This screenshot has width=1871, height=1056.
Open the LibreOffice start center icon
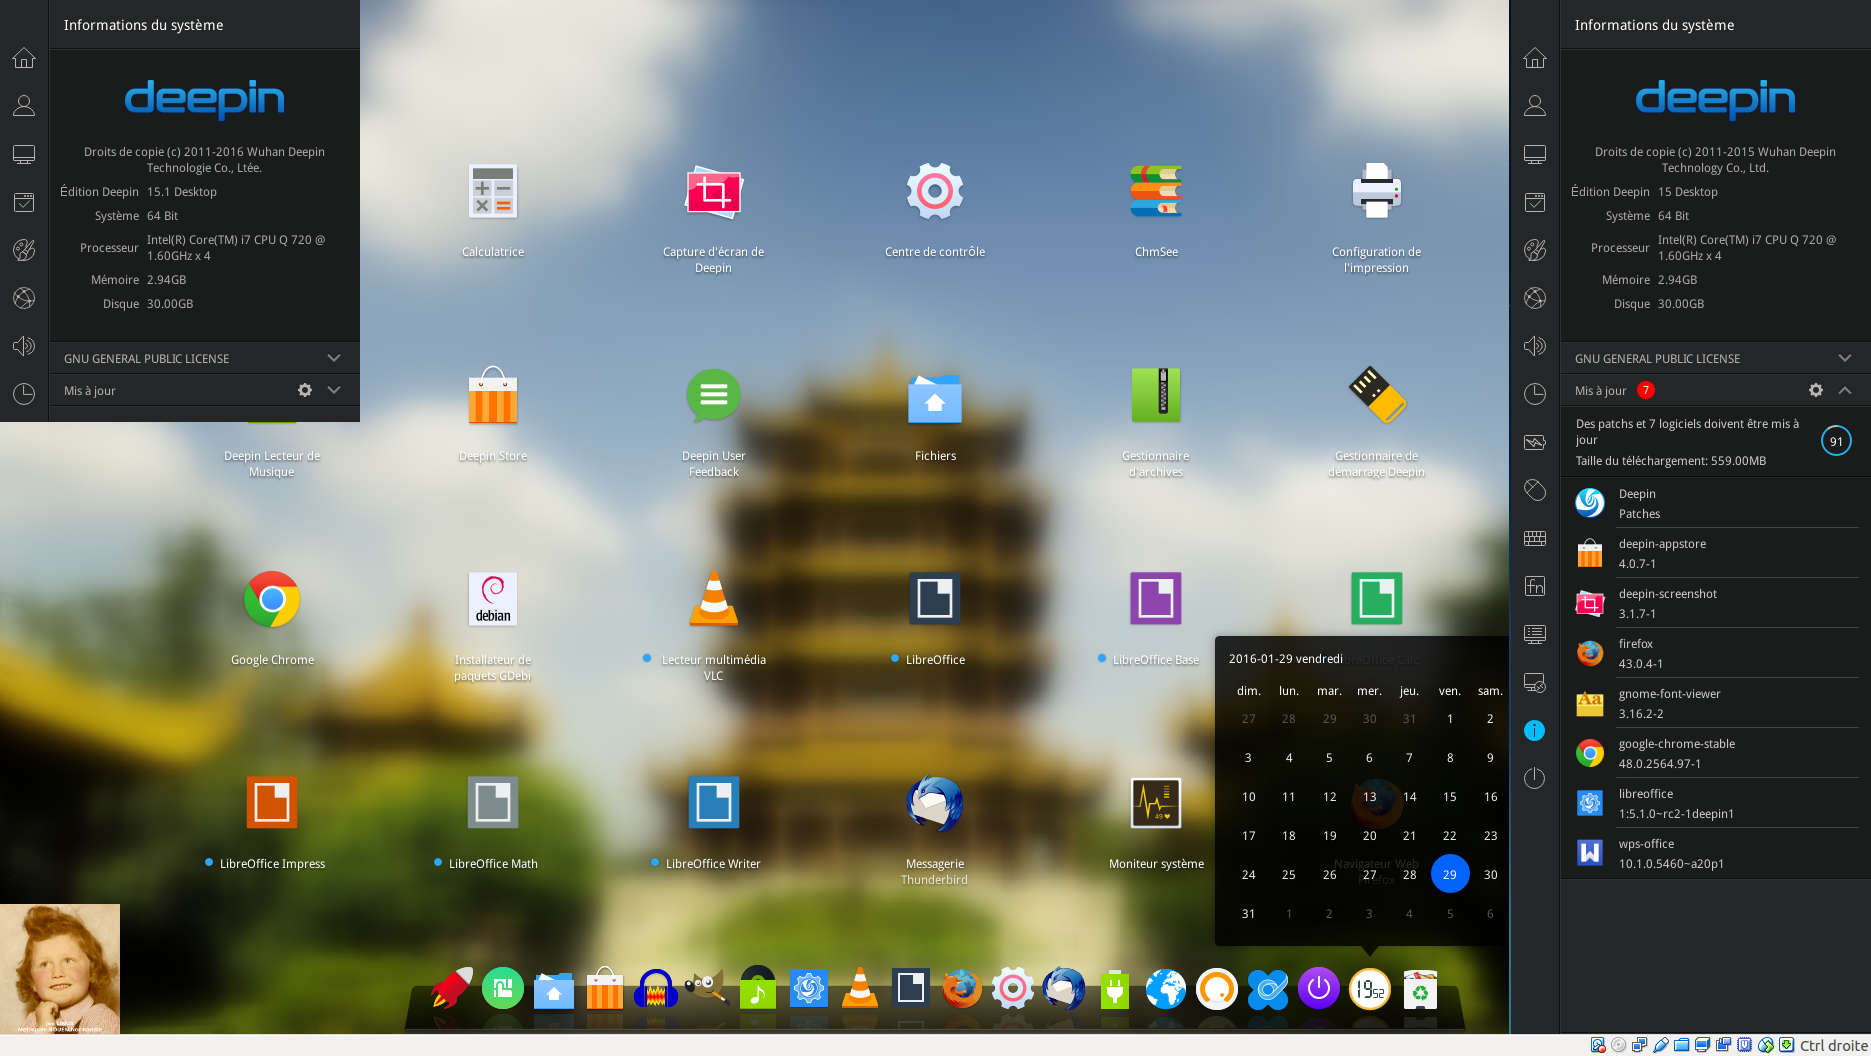935,600
